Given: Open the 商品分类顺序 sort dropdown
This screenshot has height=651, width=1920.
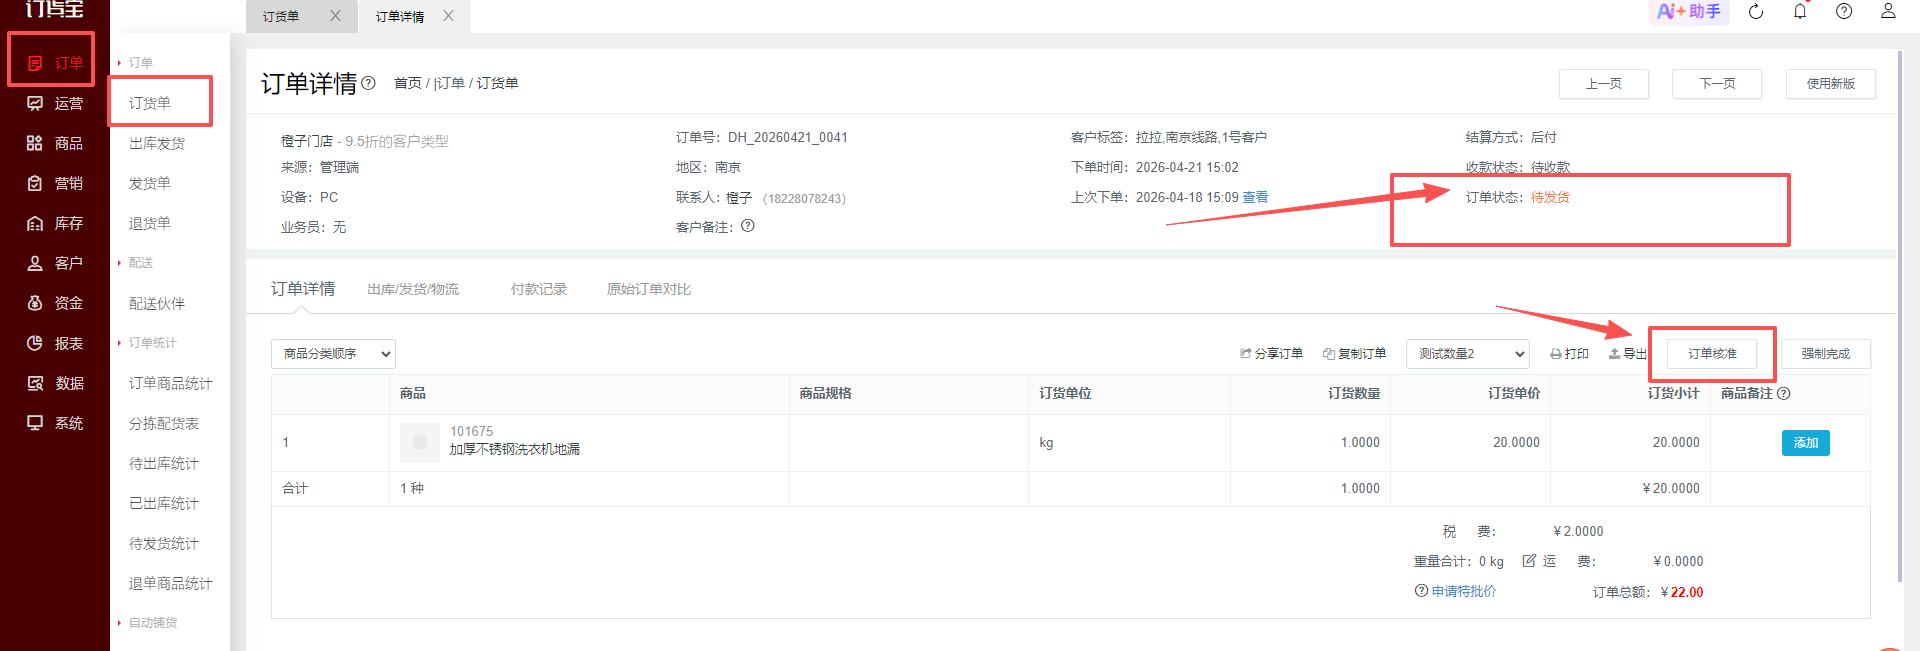Looking at the screenshot, I should [333, 354].
